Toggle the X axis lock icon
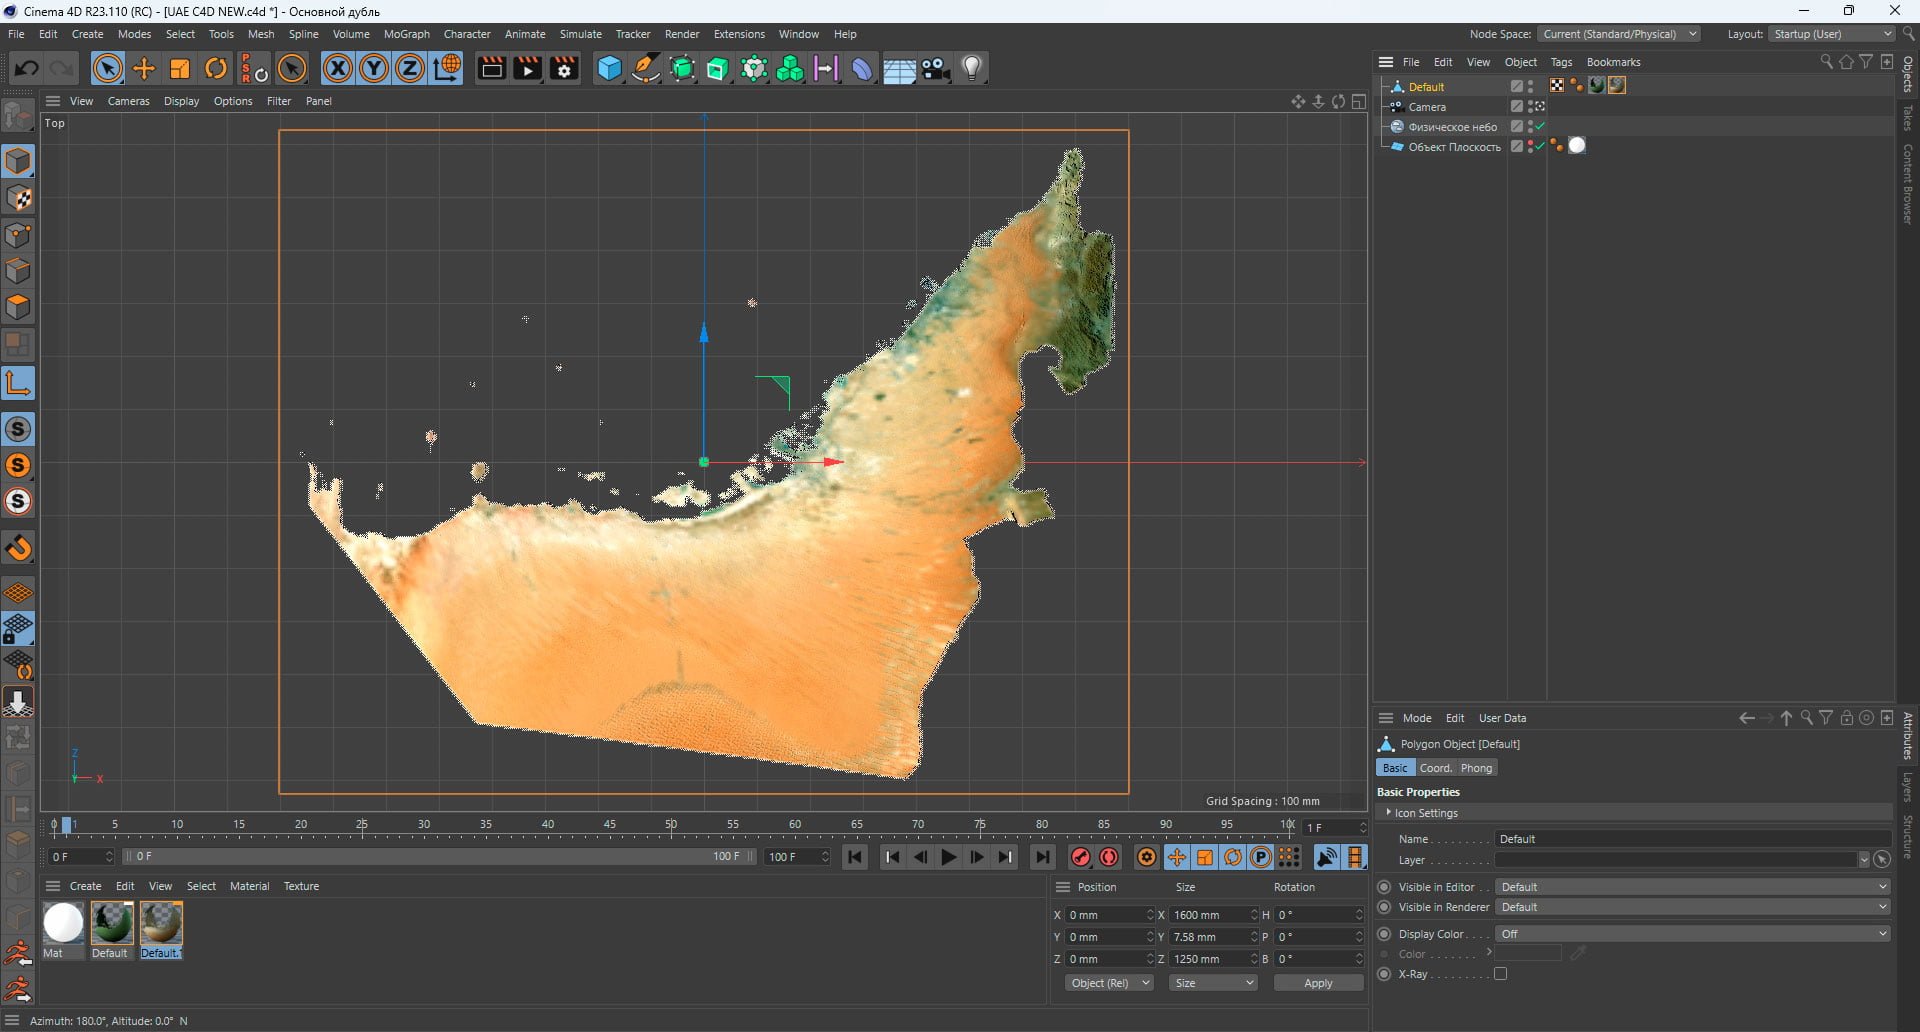Viewport: 1920px width, 1032px height. 338,68
